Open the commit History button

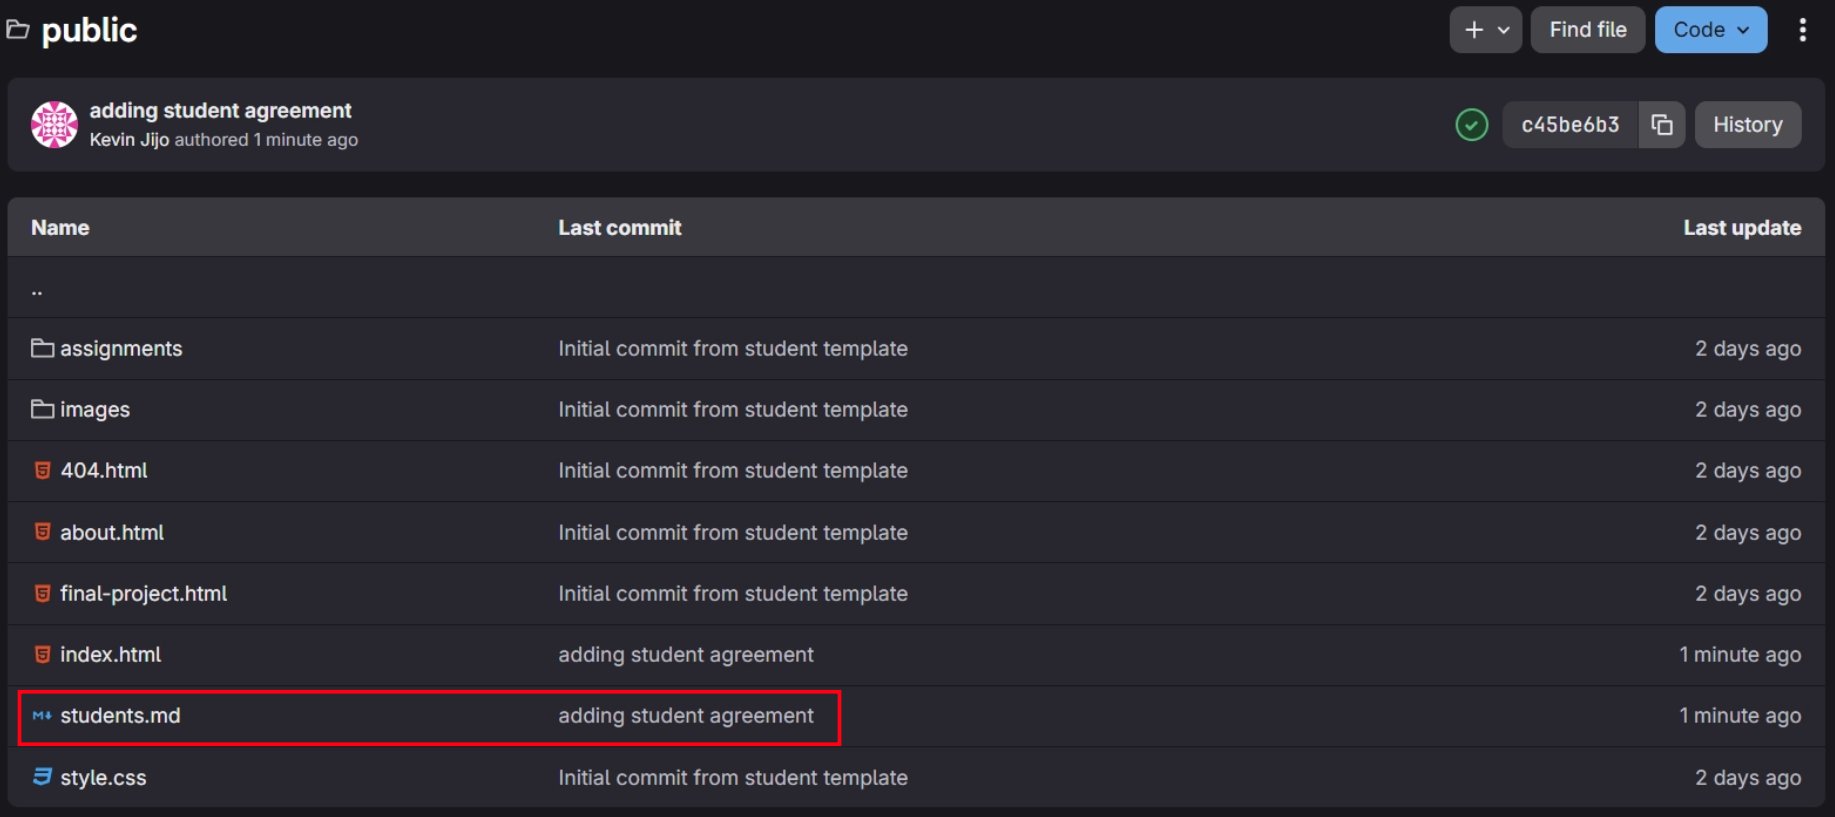click(1748, 125)
